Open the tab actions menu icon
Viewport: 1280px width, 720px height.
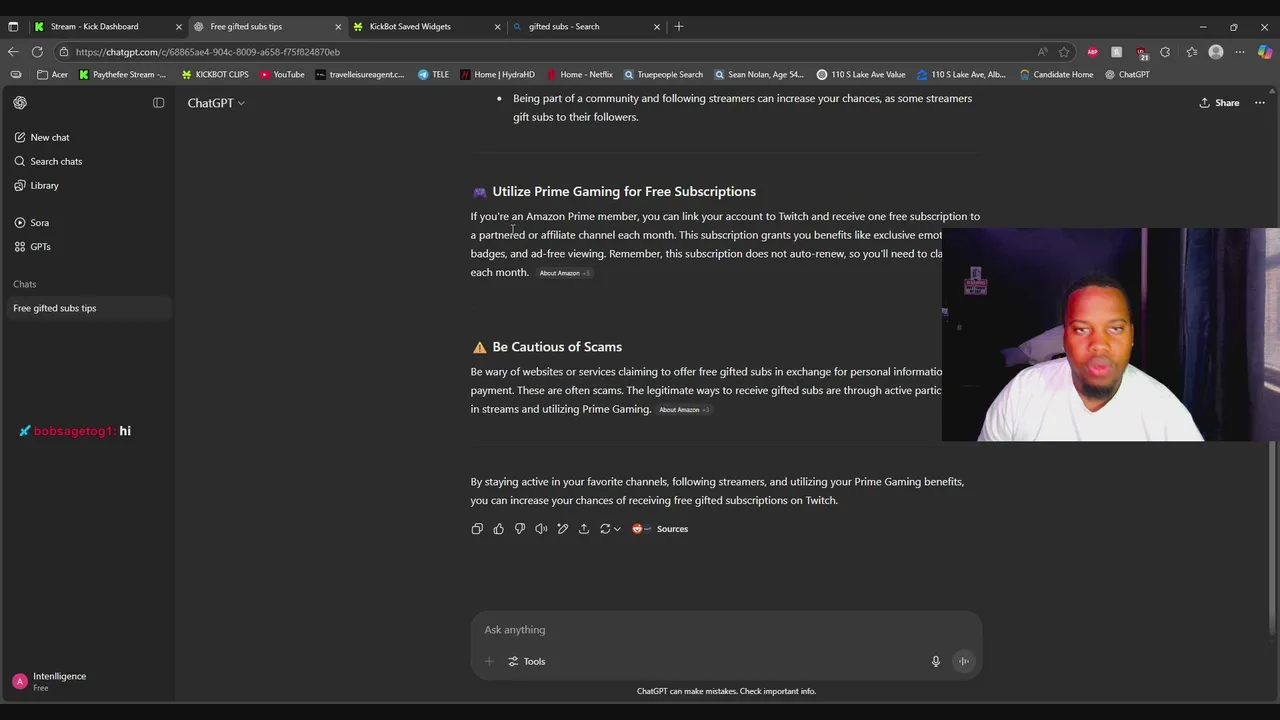click(13, 27)
